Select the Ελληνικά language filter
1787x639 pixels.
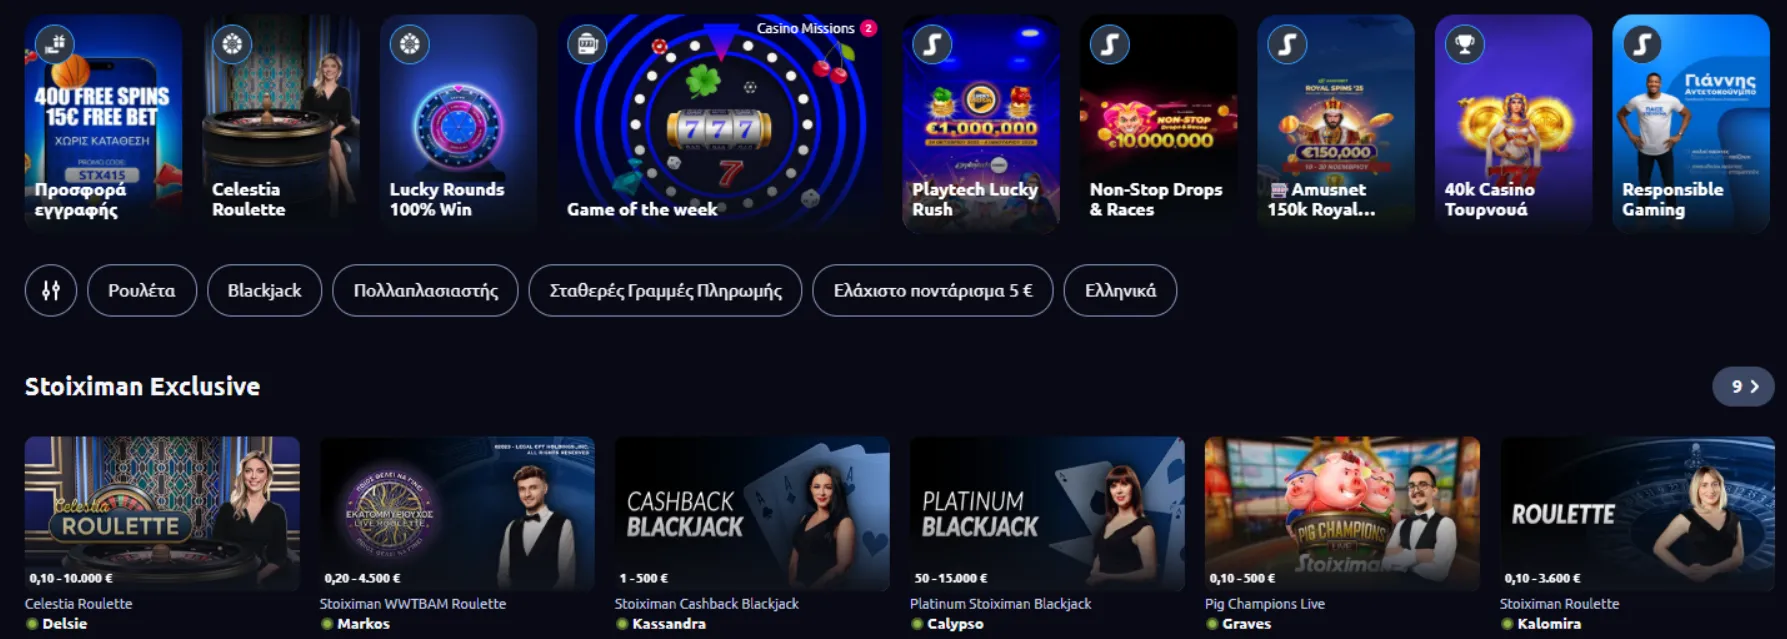tap(1120, 290)
